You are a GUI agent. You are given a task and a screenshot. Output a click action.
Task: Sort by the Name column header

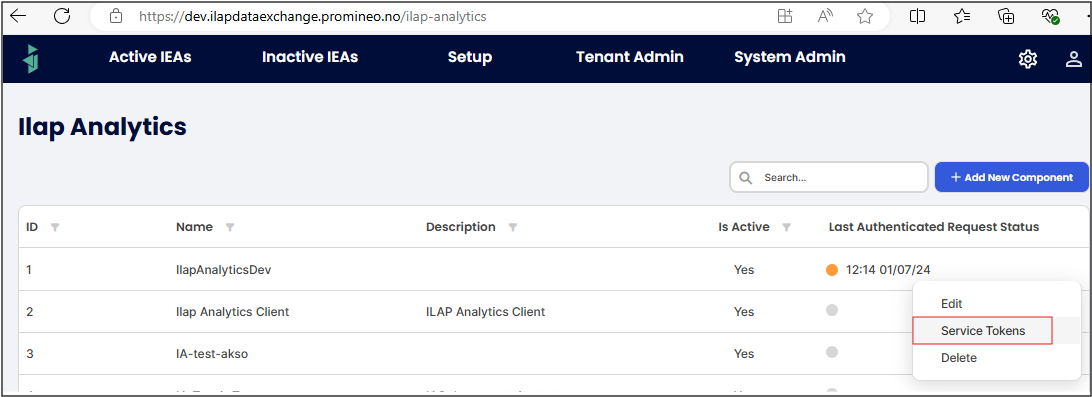click(194, 227)
